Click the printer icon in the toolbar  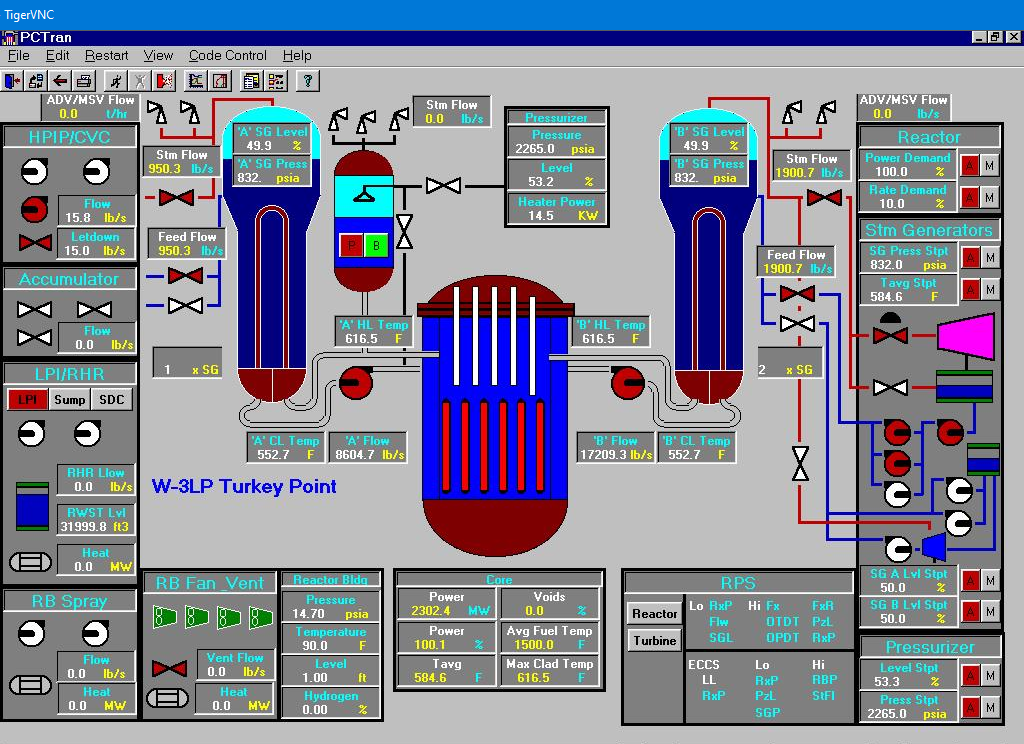pyautogui.click(x=85, y=81)
